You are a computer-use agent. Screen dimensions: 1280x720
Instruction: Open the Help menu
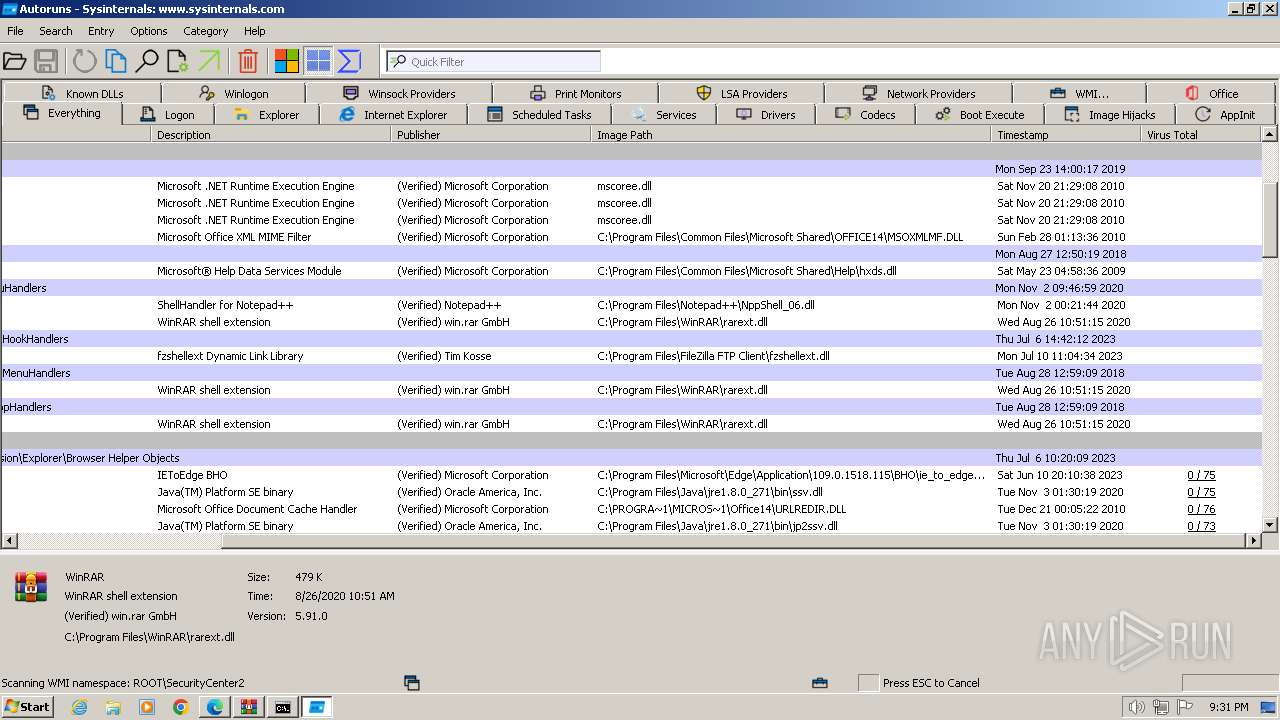255,31
